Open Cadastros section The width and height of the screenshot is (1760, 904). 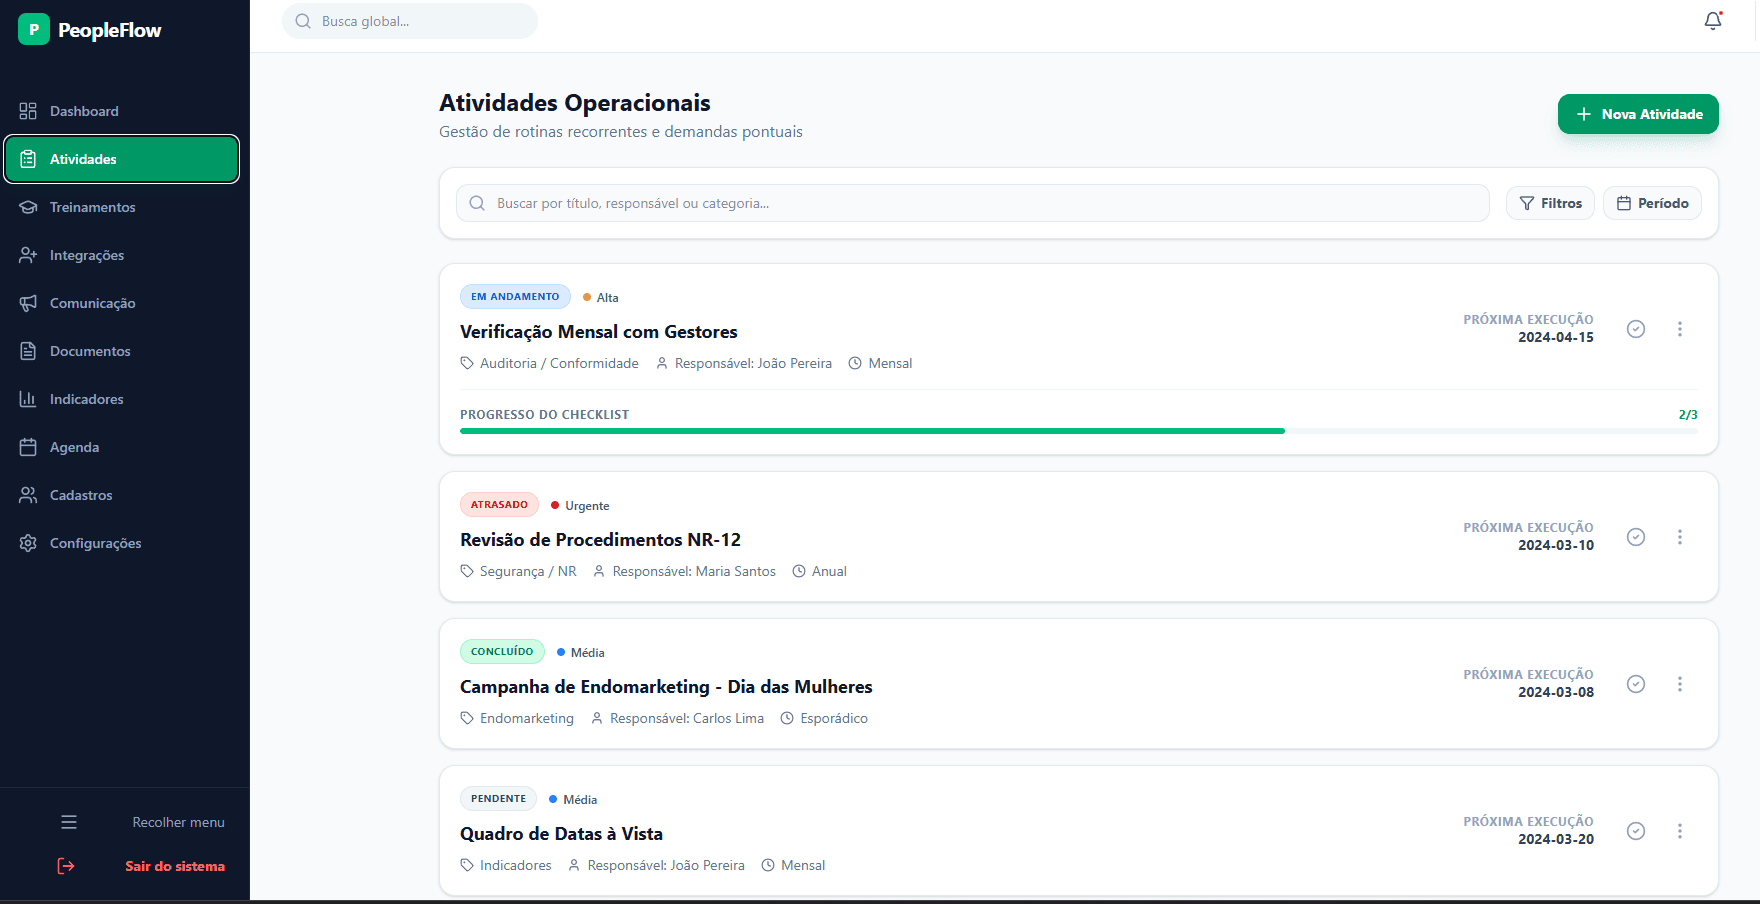pos(122,495)
